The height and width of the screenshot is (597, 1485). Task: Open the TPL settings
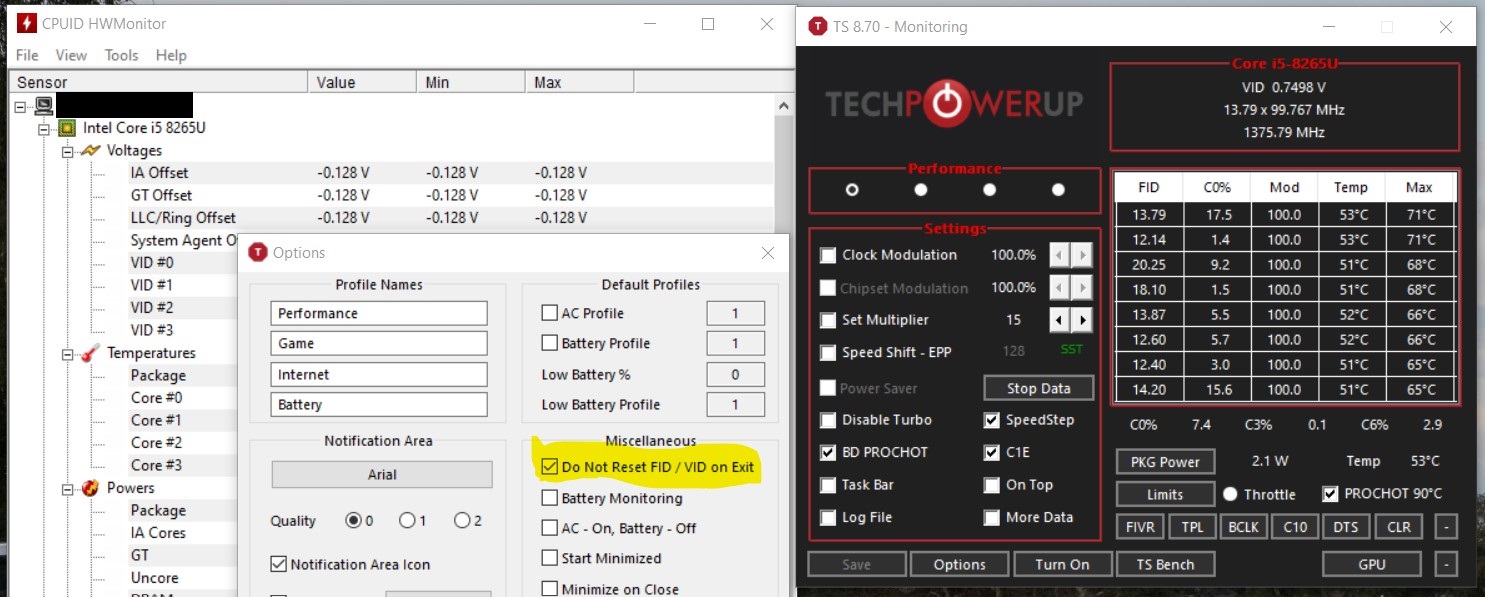coord(1192,527)
